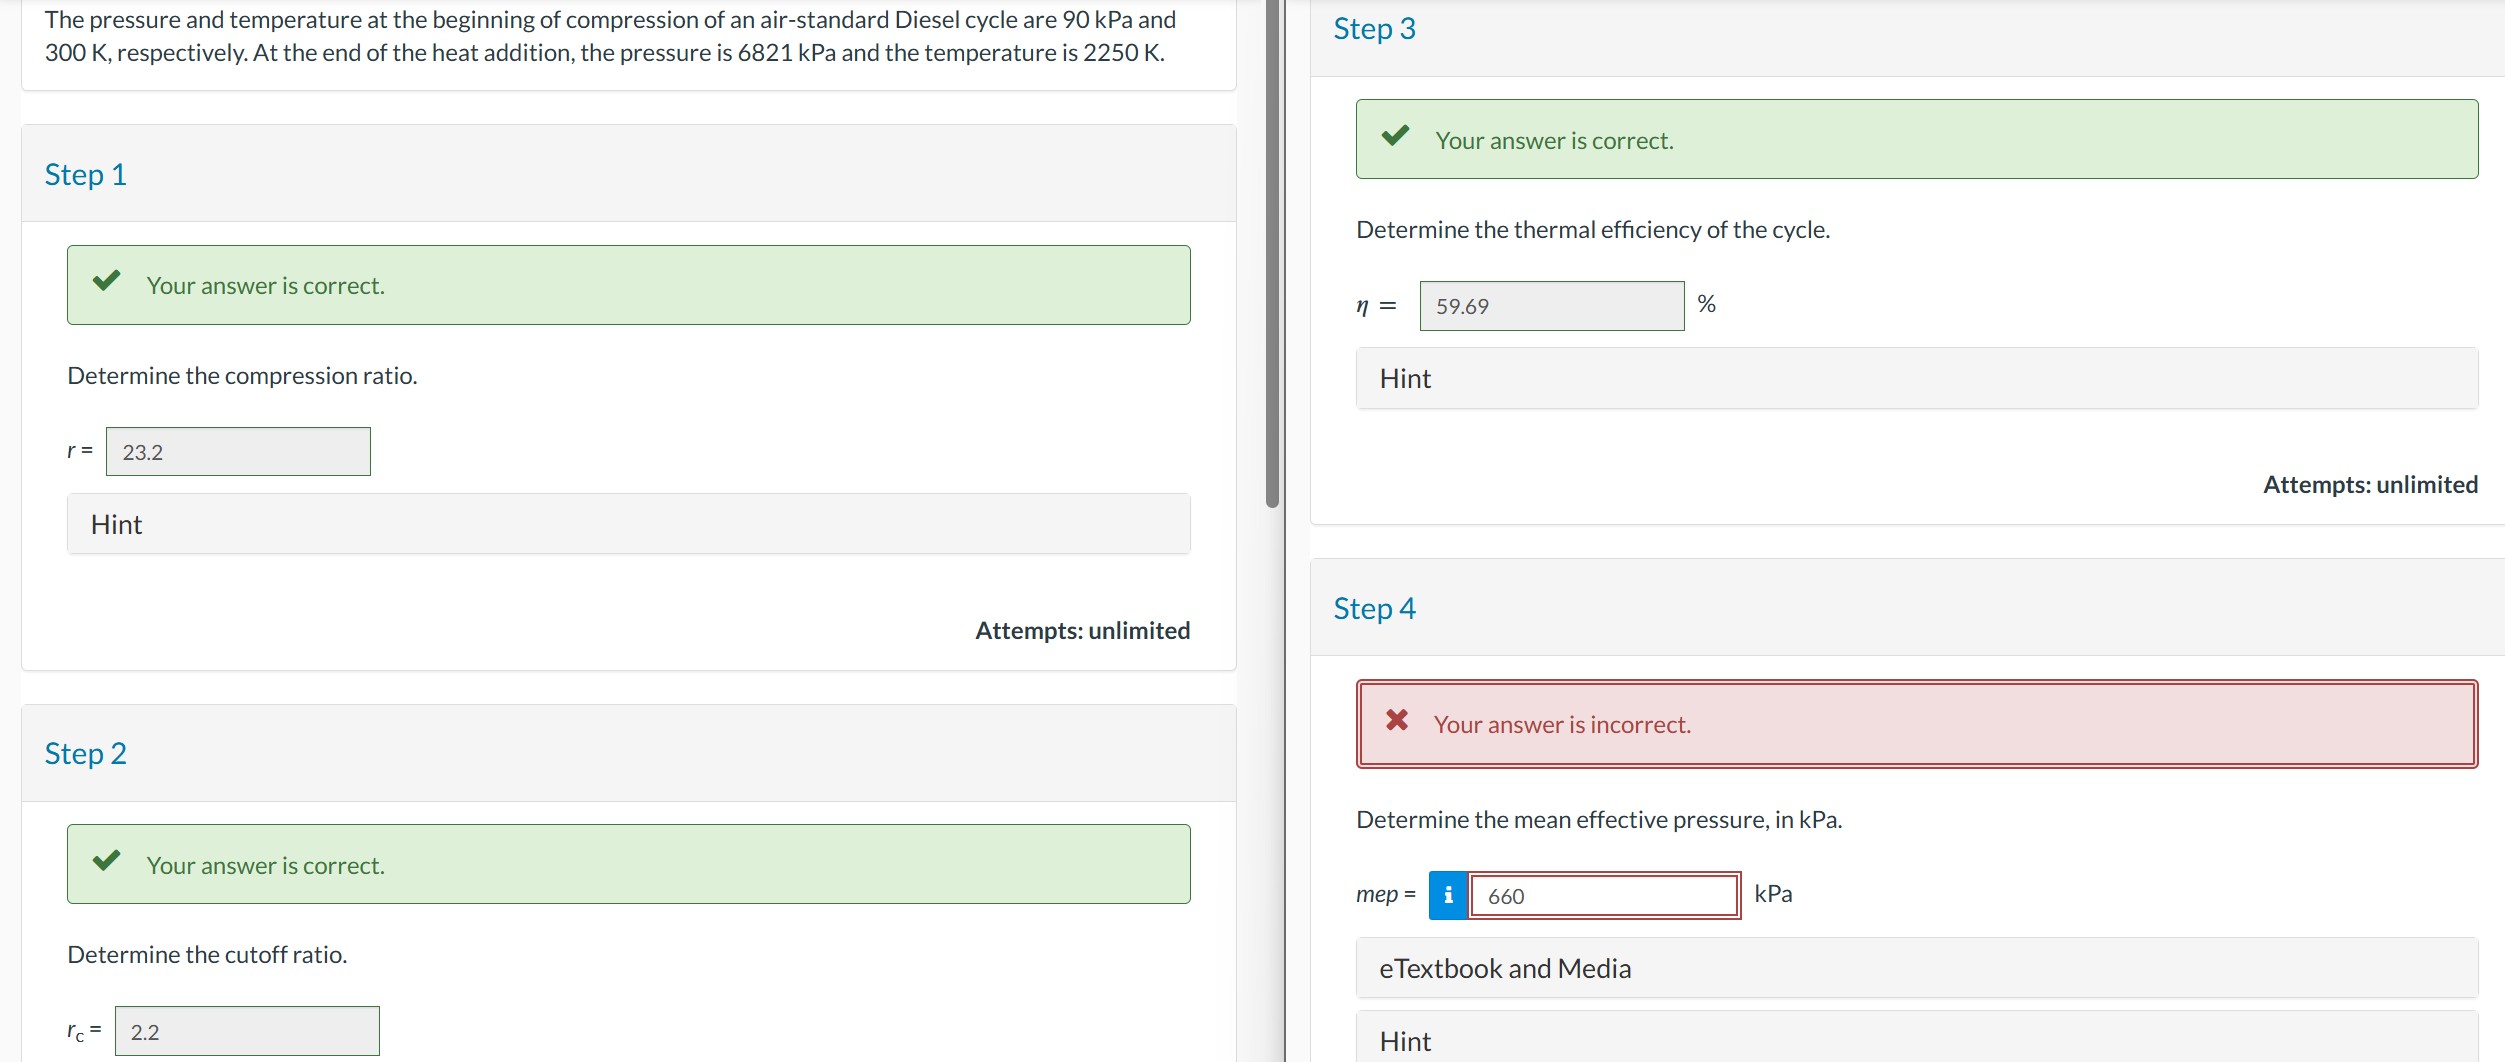Viewport: 2505px width, 1062px height.
Task: Click the Step 4 heading
Action: click(1375, 607)
